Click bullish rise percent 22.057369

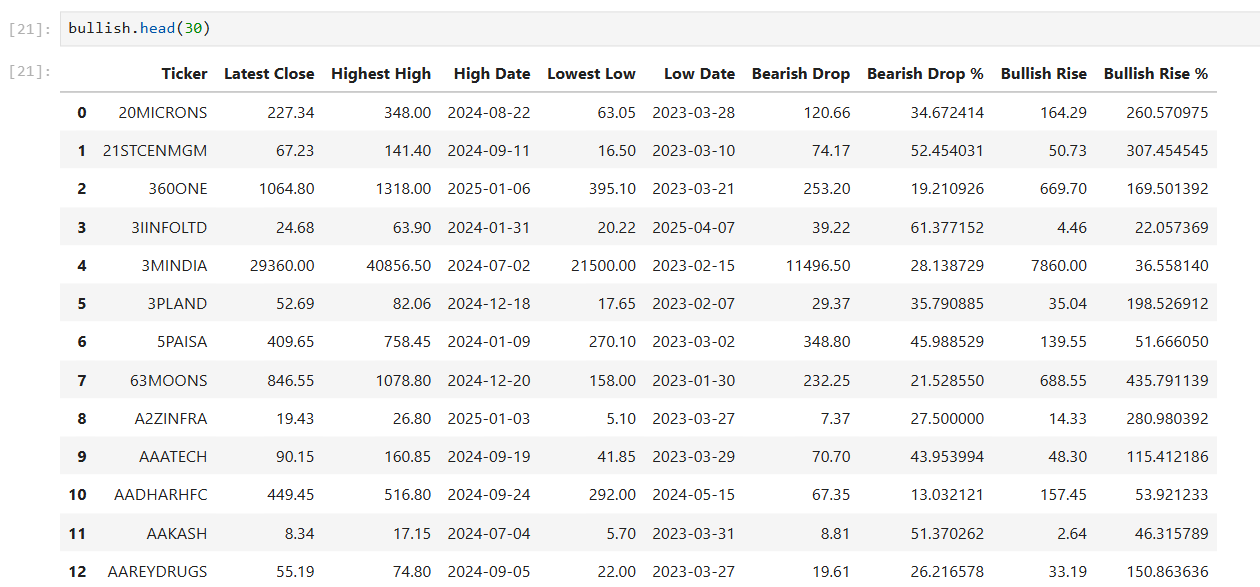click(1171, 228)
